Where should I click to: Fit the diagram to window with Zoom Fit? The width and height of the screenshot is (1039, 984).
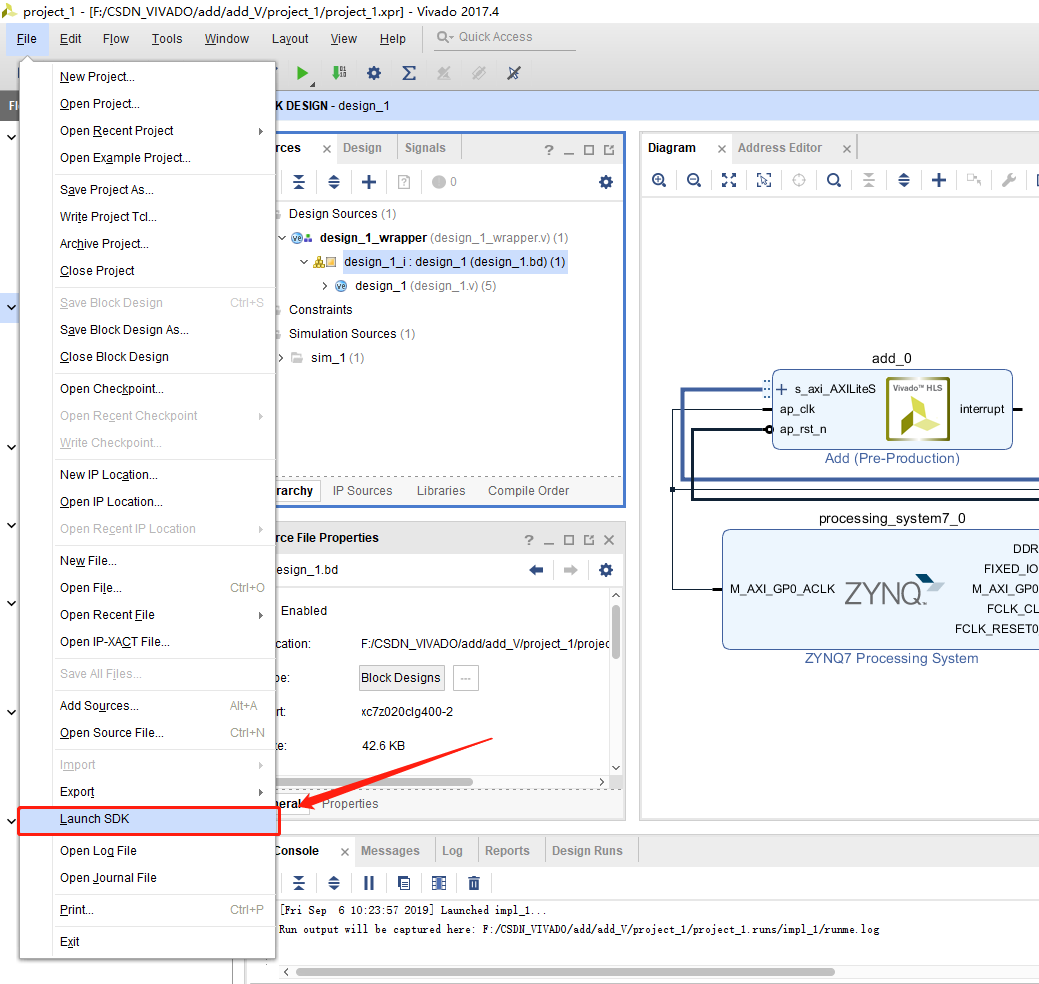pos(729,180)
